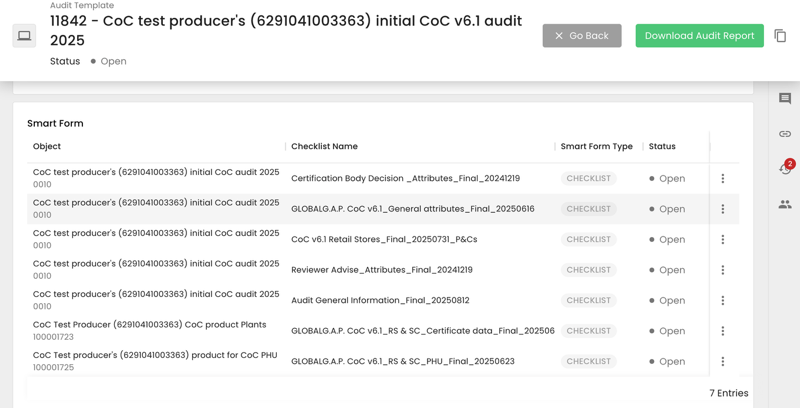Open the comments icon in right sidebar

[785, 99]
